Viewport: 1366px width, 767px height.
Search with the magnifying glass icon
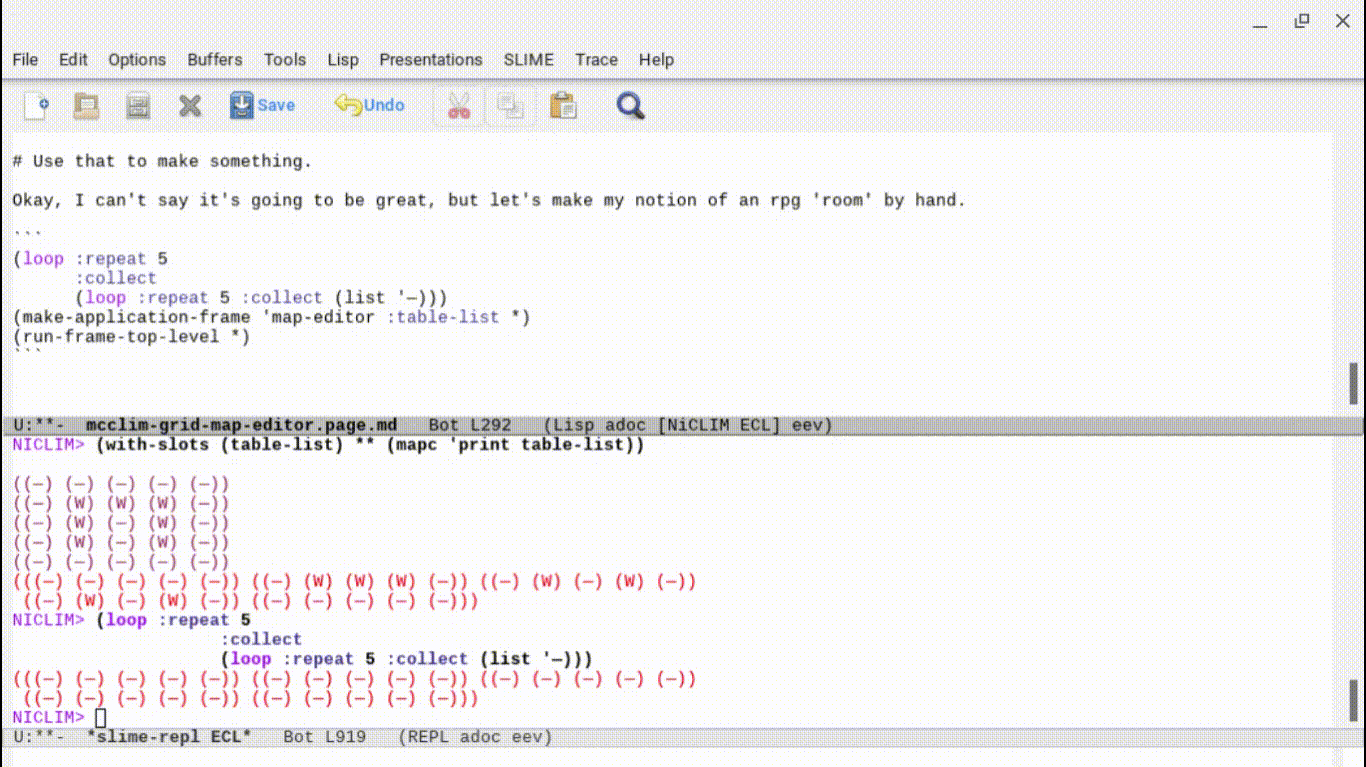(630, 105)
